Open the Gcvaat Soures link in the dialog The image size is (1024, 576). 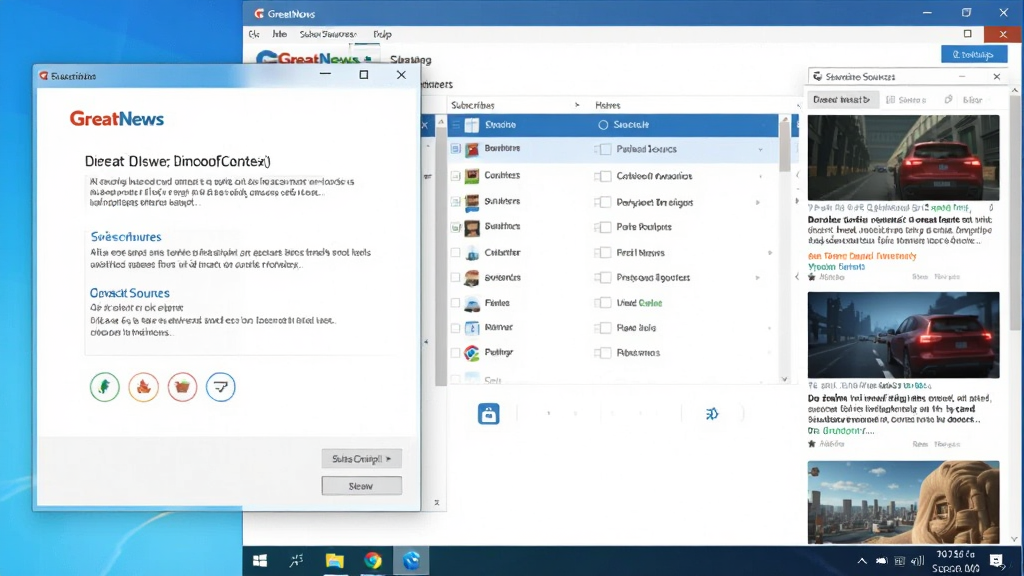(130, 293)
